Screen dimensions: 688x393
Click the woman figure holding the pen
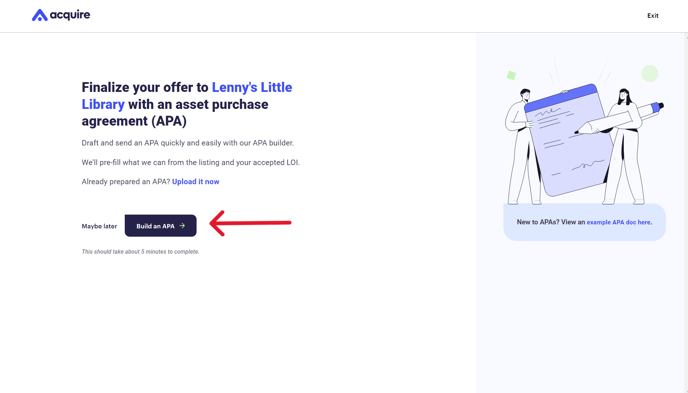point(624,147)
